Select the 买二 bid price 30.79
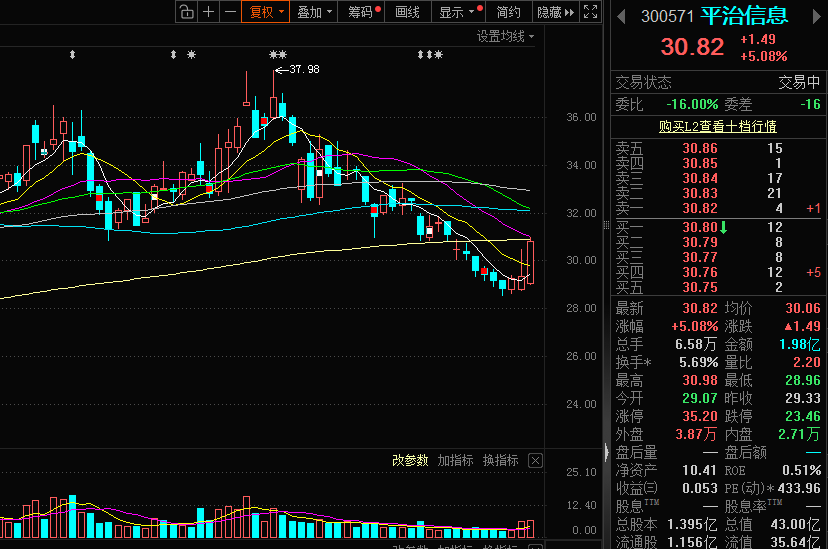The width and height of the screenshot is (828, 549). click(x=700, y=242)
